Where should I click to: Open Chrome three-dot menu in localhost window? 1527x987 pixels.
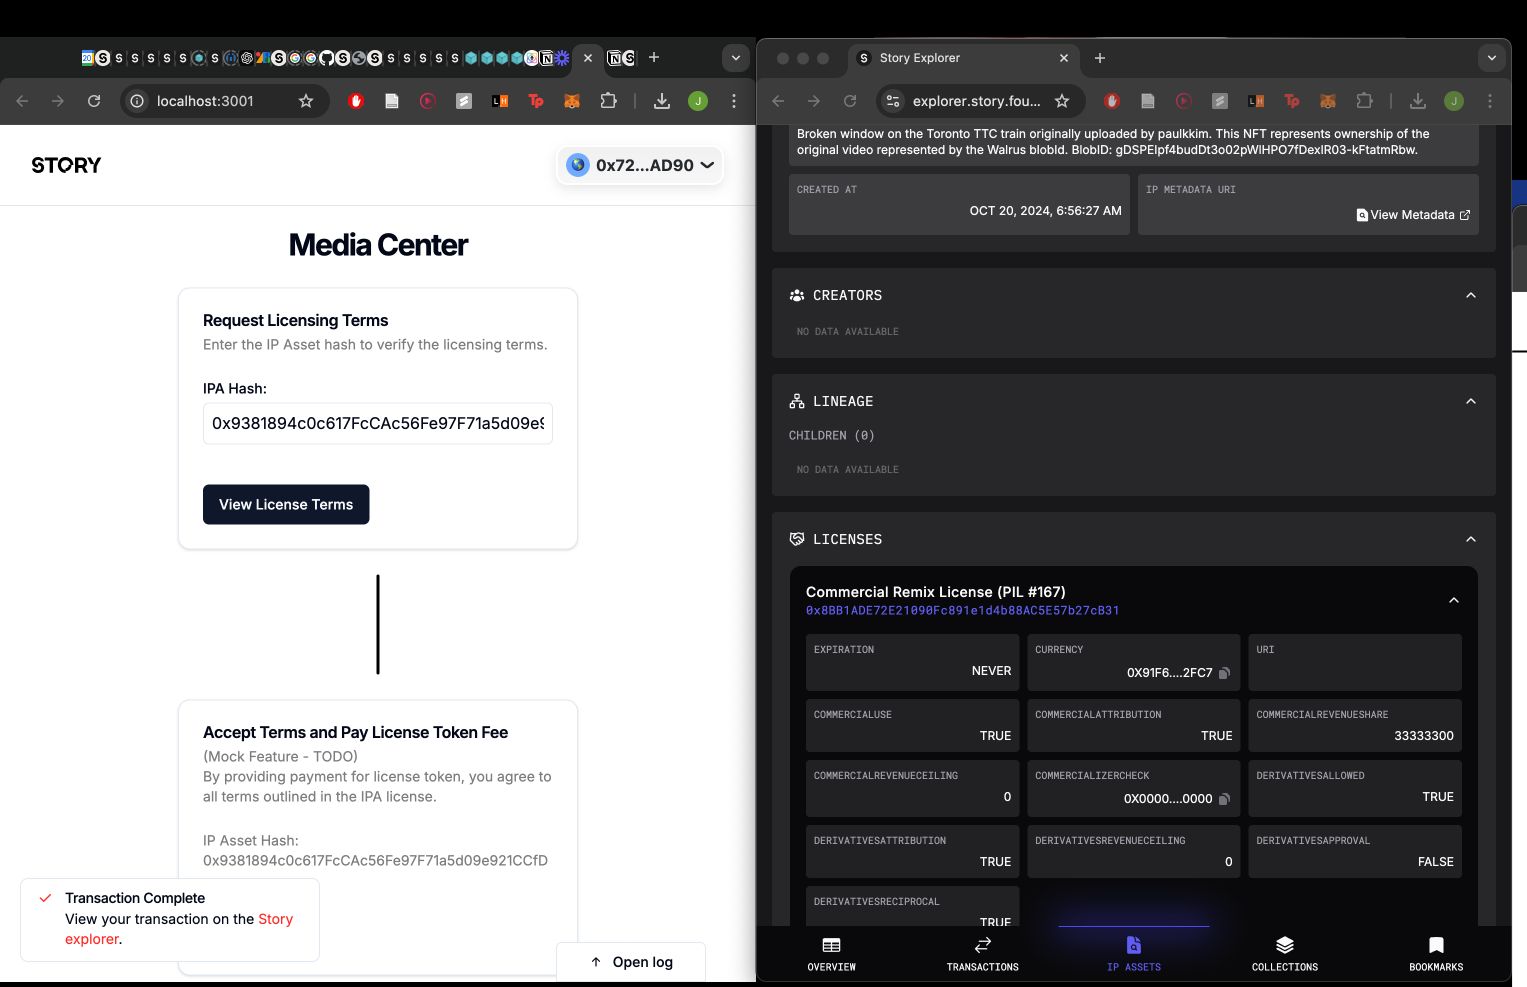coord(734,101)
